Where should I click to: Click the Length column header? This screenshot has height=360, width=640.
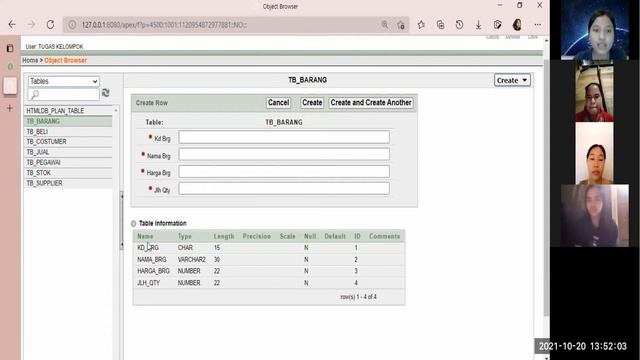point(224,236)
